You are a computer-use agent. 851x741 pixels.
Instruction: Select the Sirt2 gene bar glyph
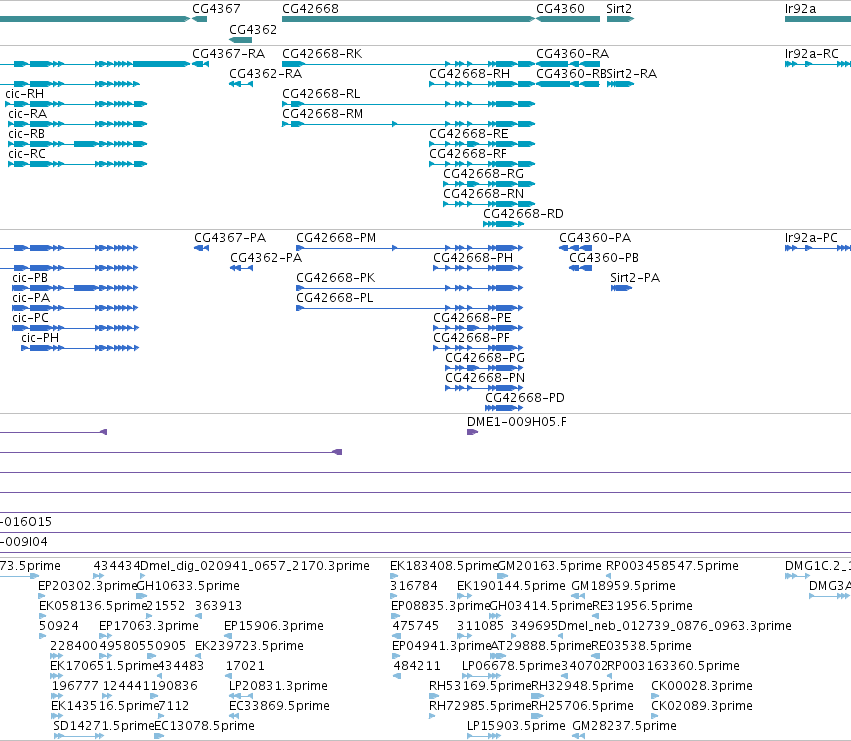pyautogui.click(x=620, y=19)
